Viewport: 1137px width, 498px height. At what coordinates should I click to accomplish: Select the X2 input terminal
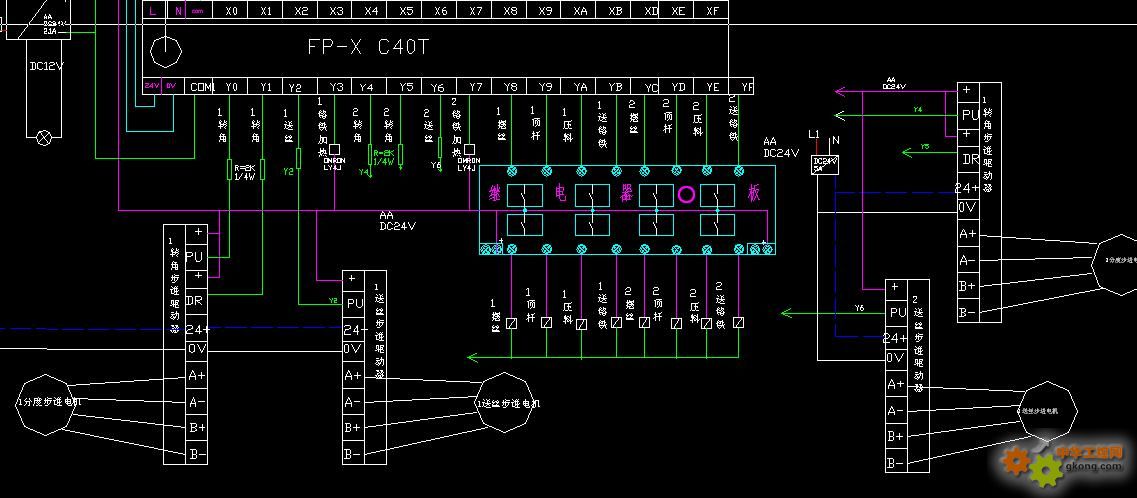[301, 11]
